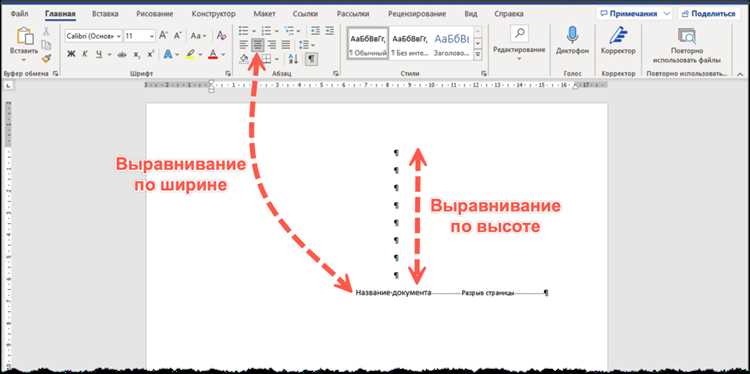Apply the red font color

click(213, 54)
